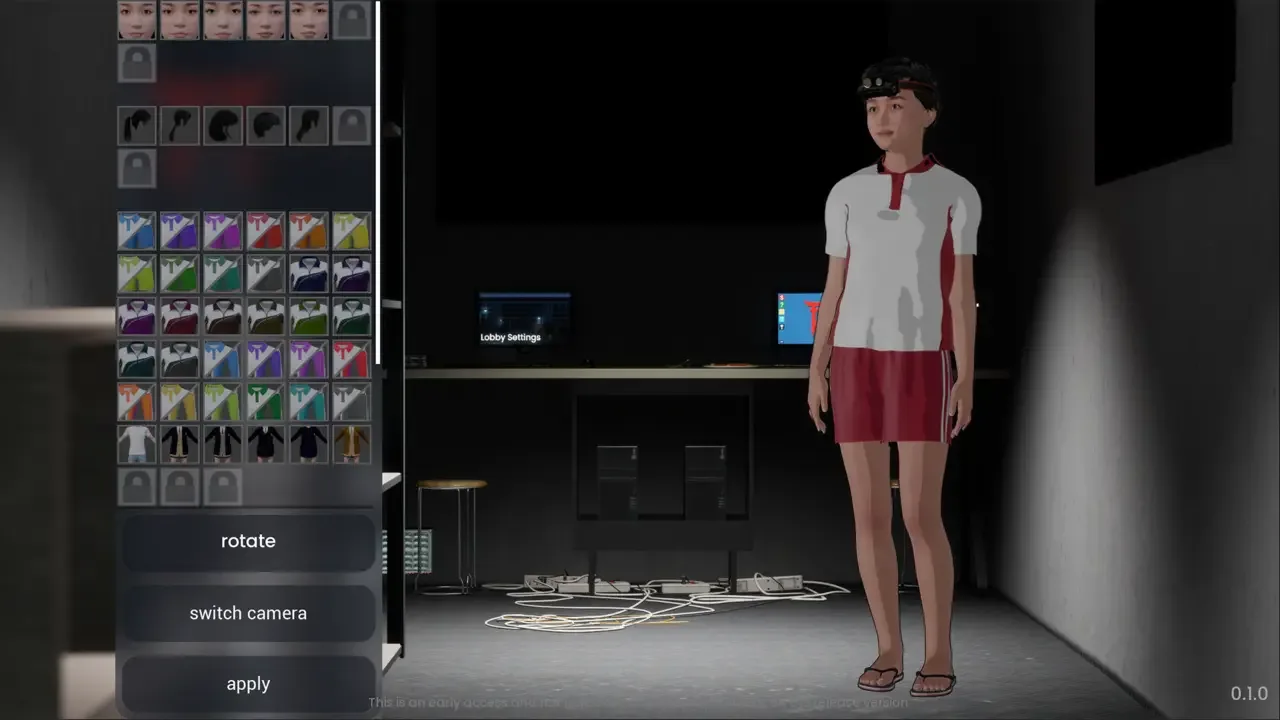Click the locked hairstyle slot after fifth hair
The height and width of the screenshot is (720, 1280).
point(352,126)
